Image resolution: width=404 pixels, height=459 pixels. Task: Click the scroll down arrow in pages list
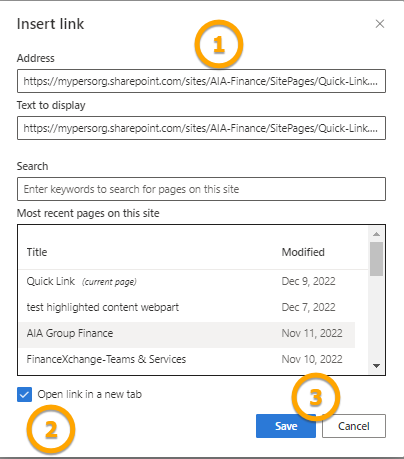click(x=376, y=366)
